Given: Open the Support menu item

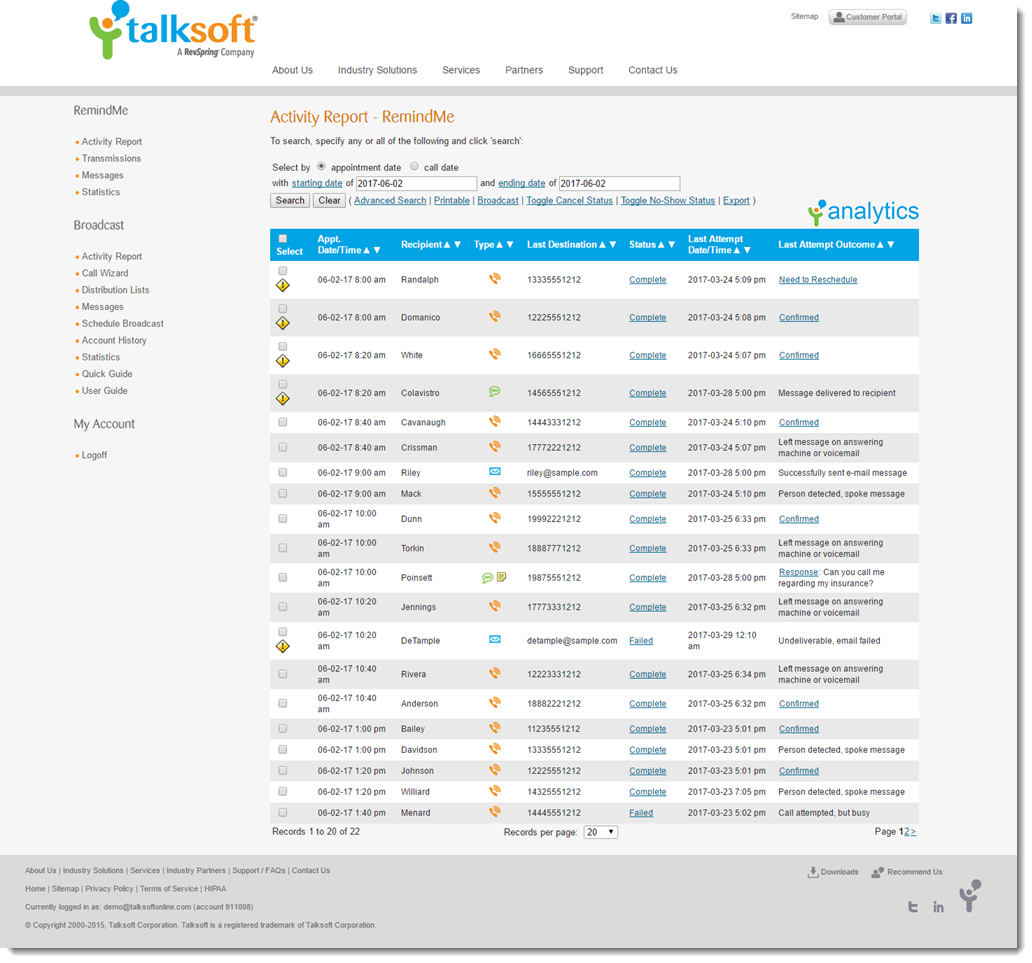Looking at the screenshot, I should tap(585, 70).
